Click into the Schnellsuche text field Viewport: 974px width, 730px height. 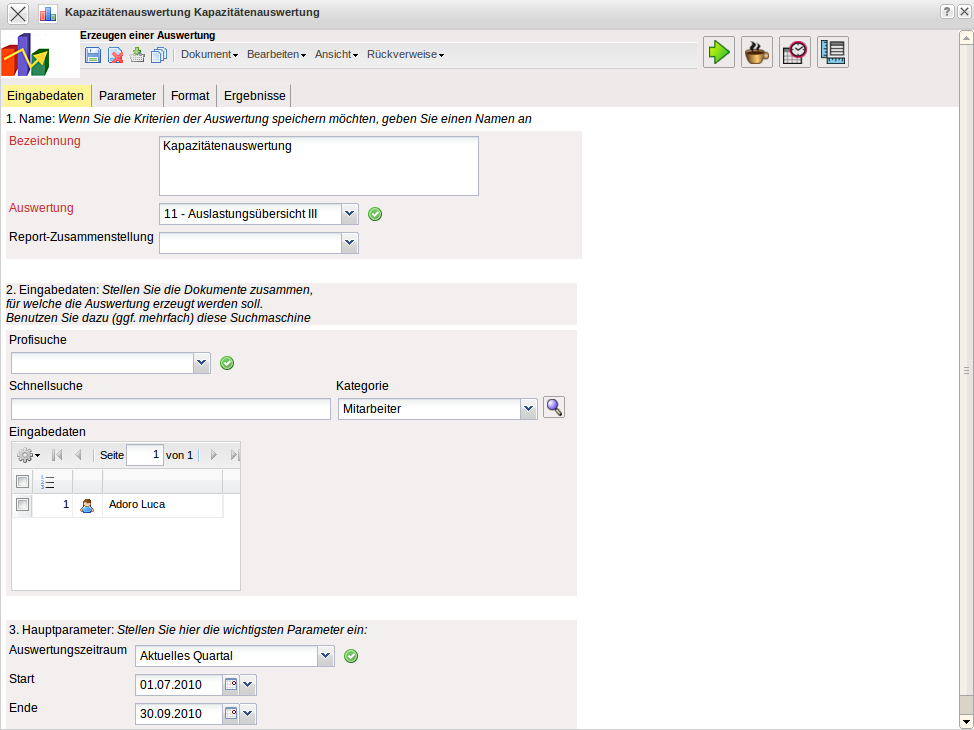coord(170,409)
